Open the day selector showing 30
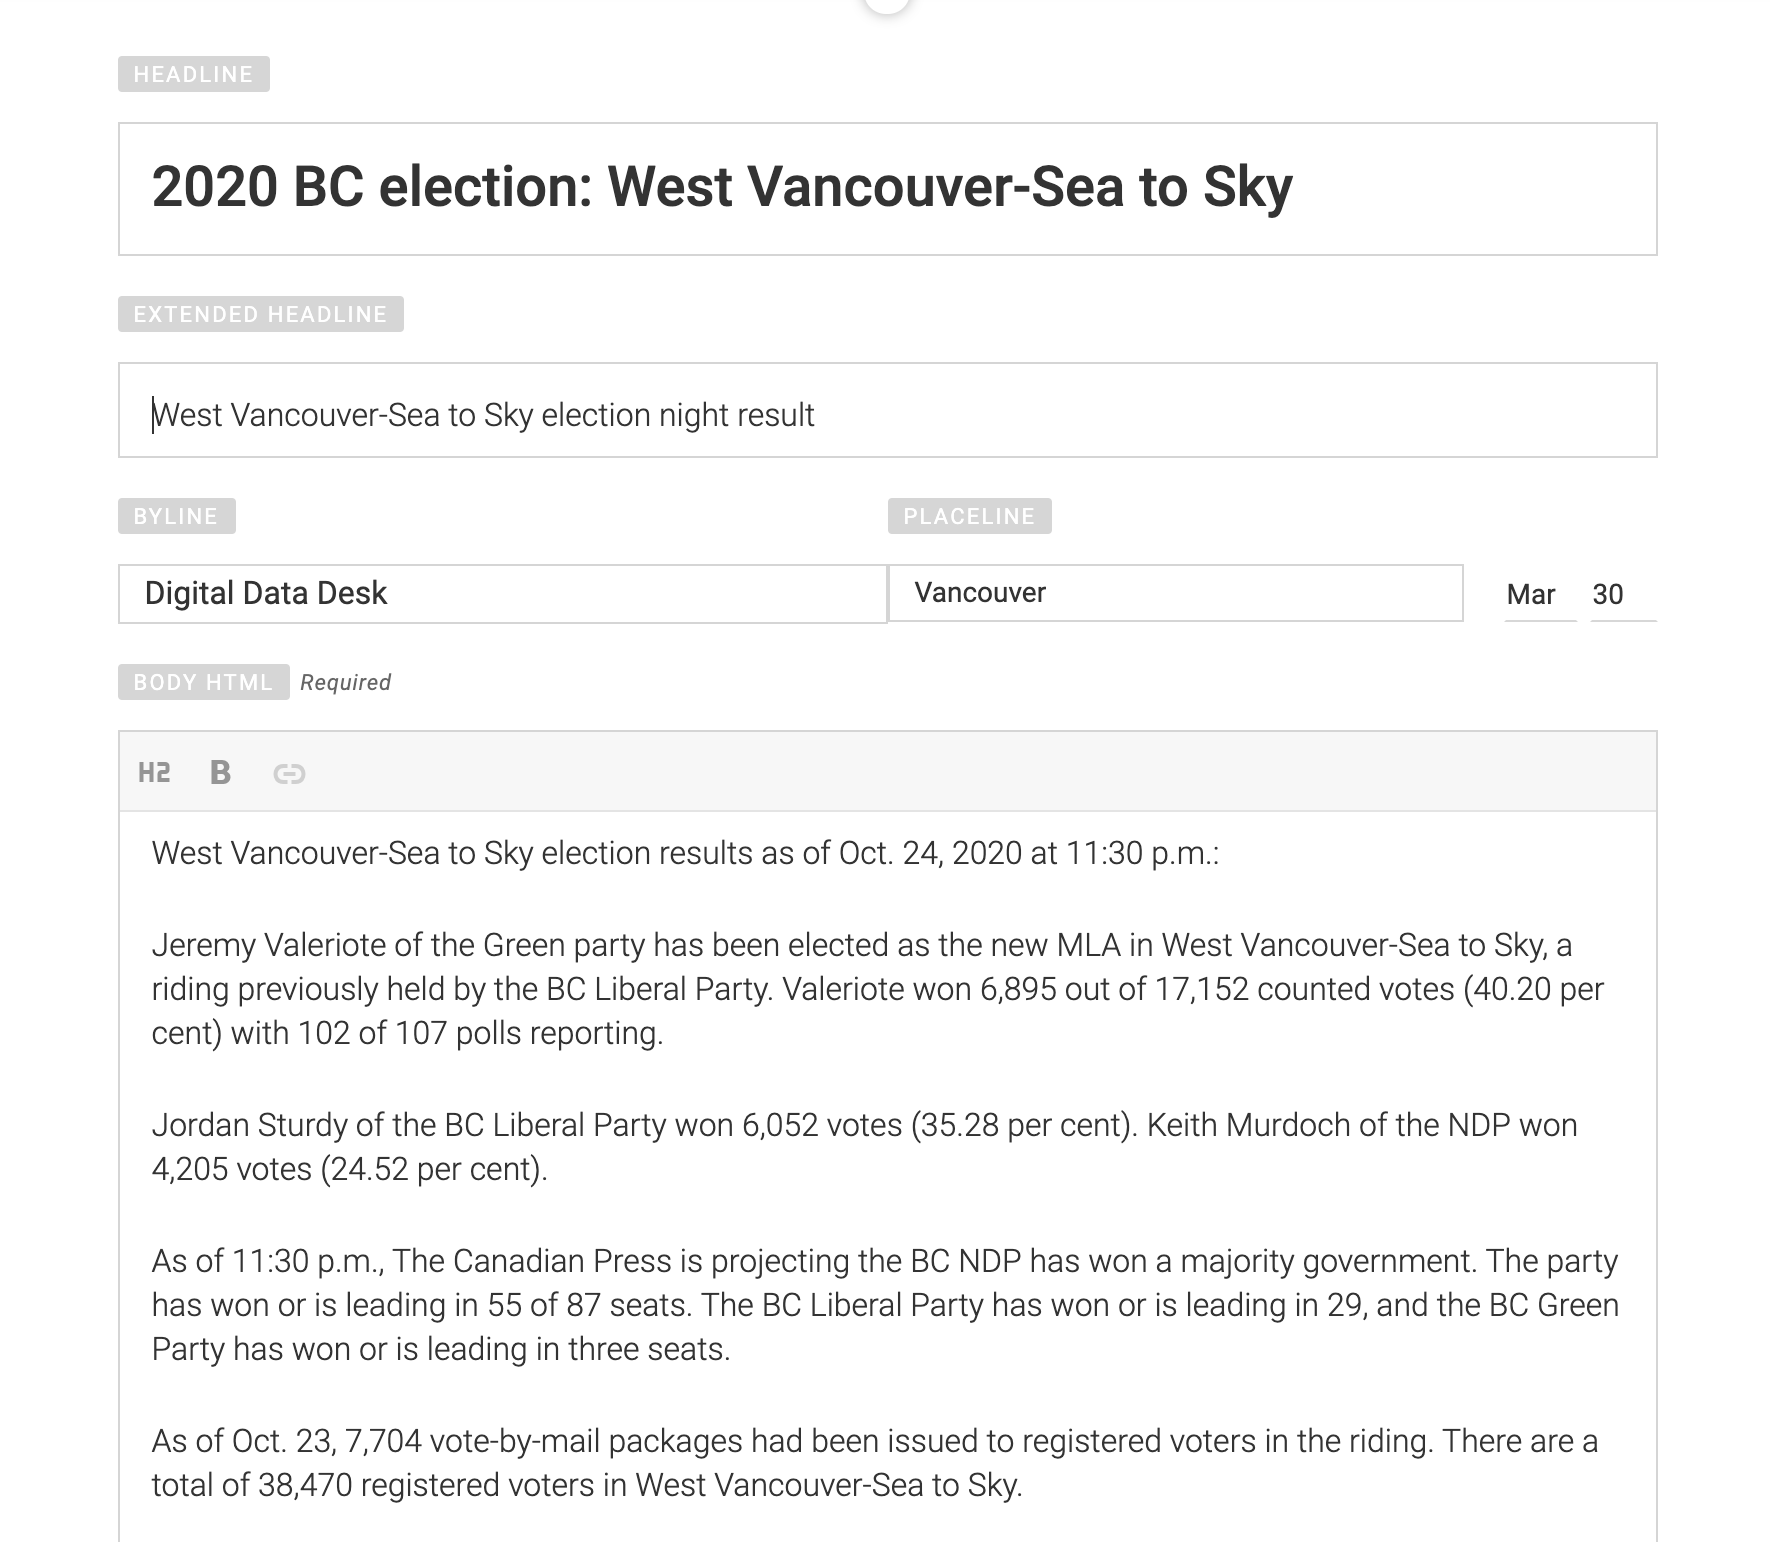Image resolution: width=1770 pixels, height=1542 pixels. (1608, 595)
